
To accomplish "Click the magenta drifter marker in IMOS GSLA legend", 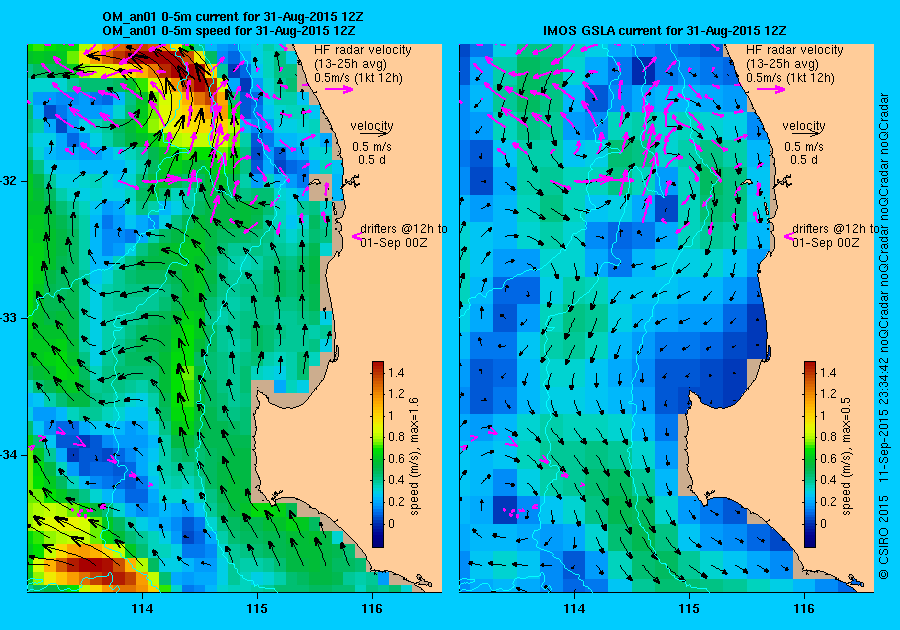I will coord(788,236).
